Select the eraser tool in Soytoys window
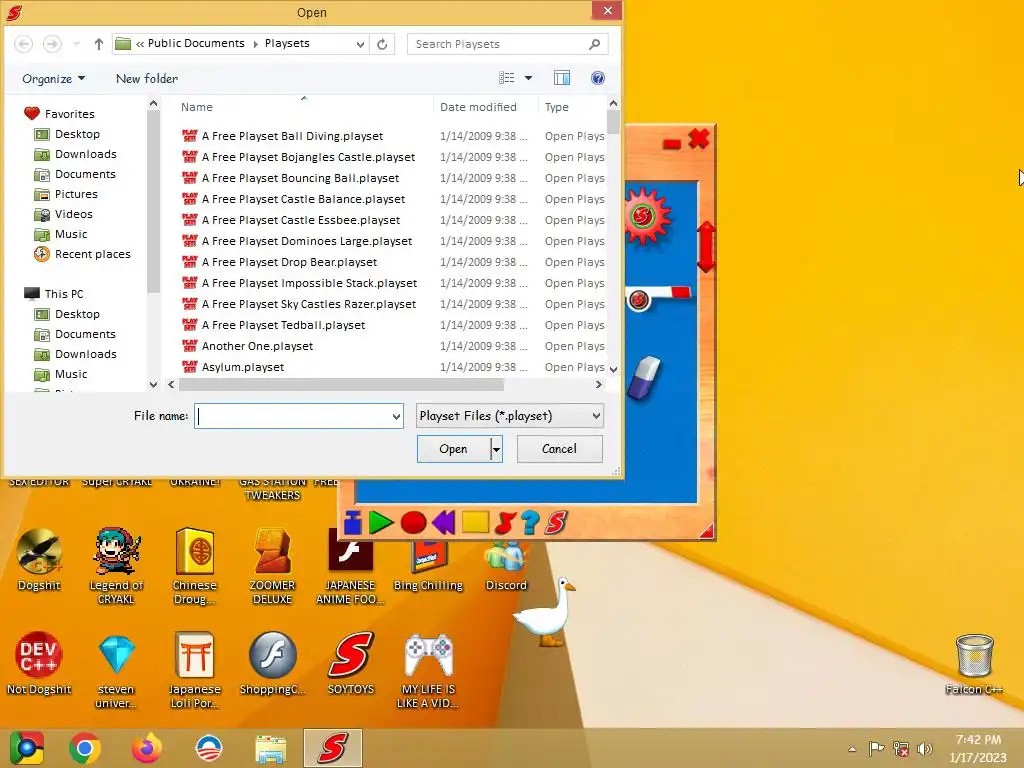This screenshot has height=768, width=1024. click(644, 377)
